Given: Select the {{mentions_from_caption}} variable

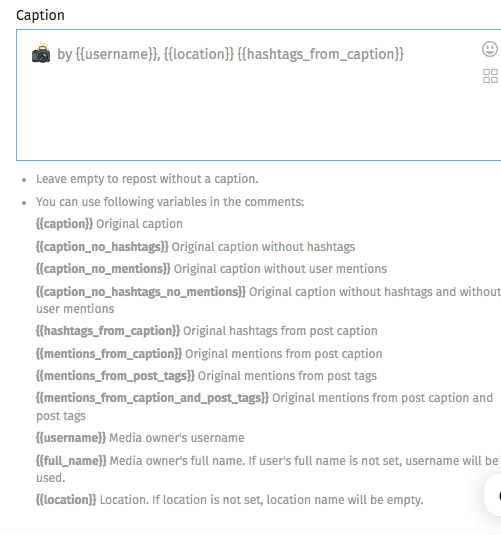Looking at the screenshot, I should tap(109, 354).
